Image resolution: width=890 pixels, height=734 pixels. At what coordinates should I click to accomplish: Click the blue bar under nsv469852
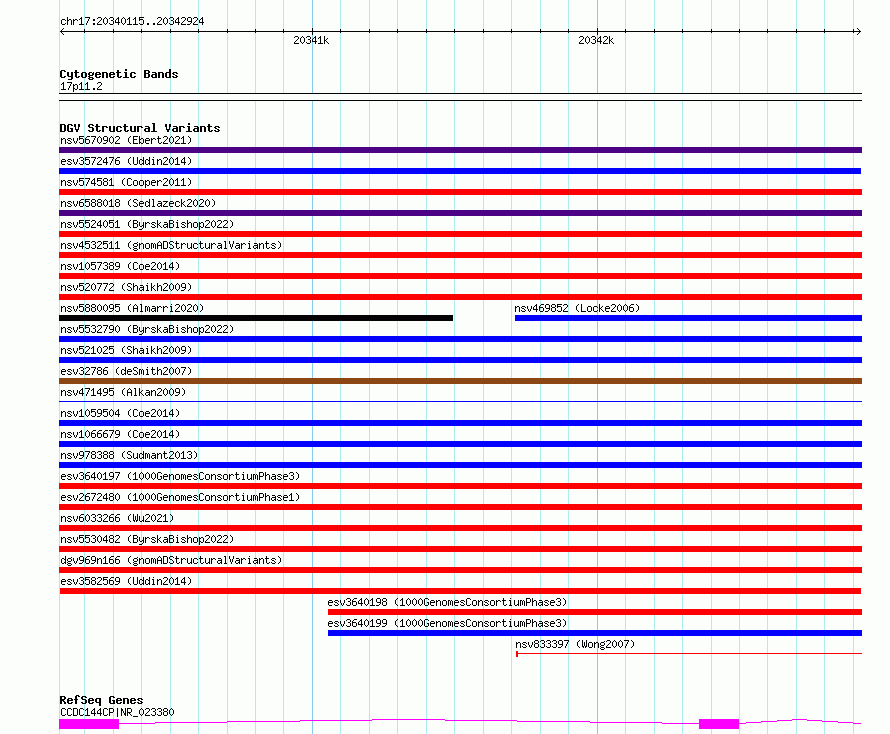688,318
